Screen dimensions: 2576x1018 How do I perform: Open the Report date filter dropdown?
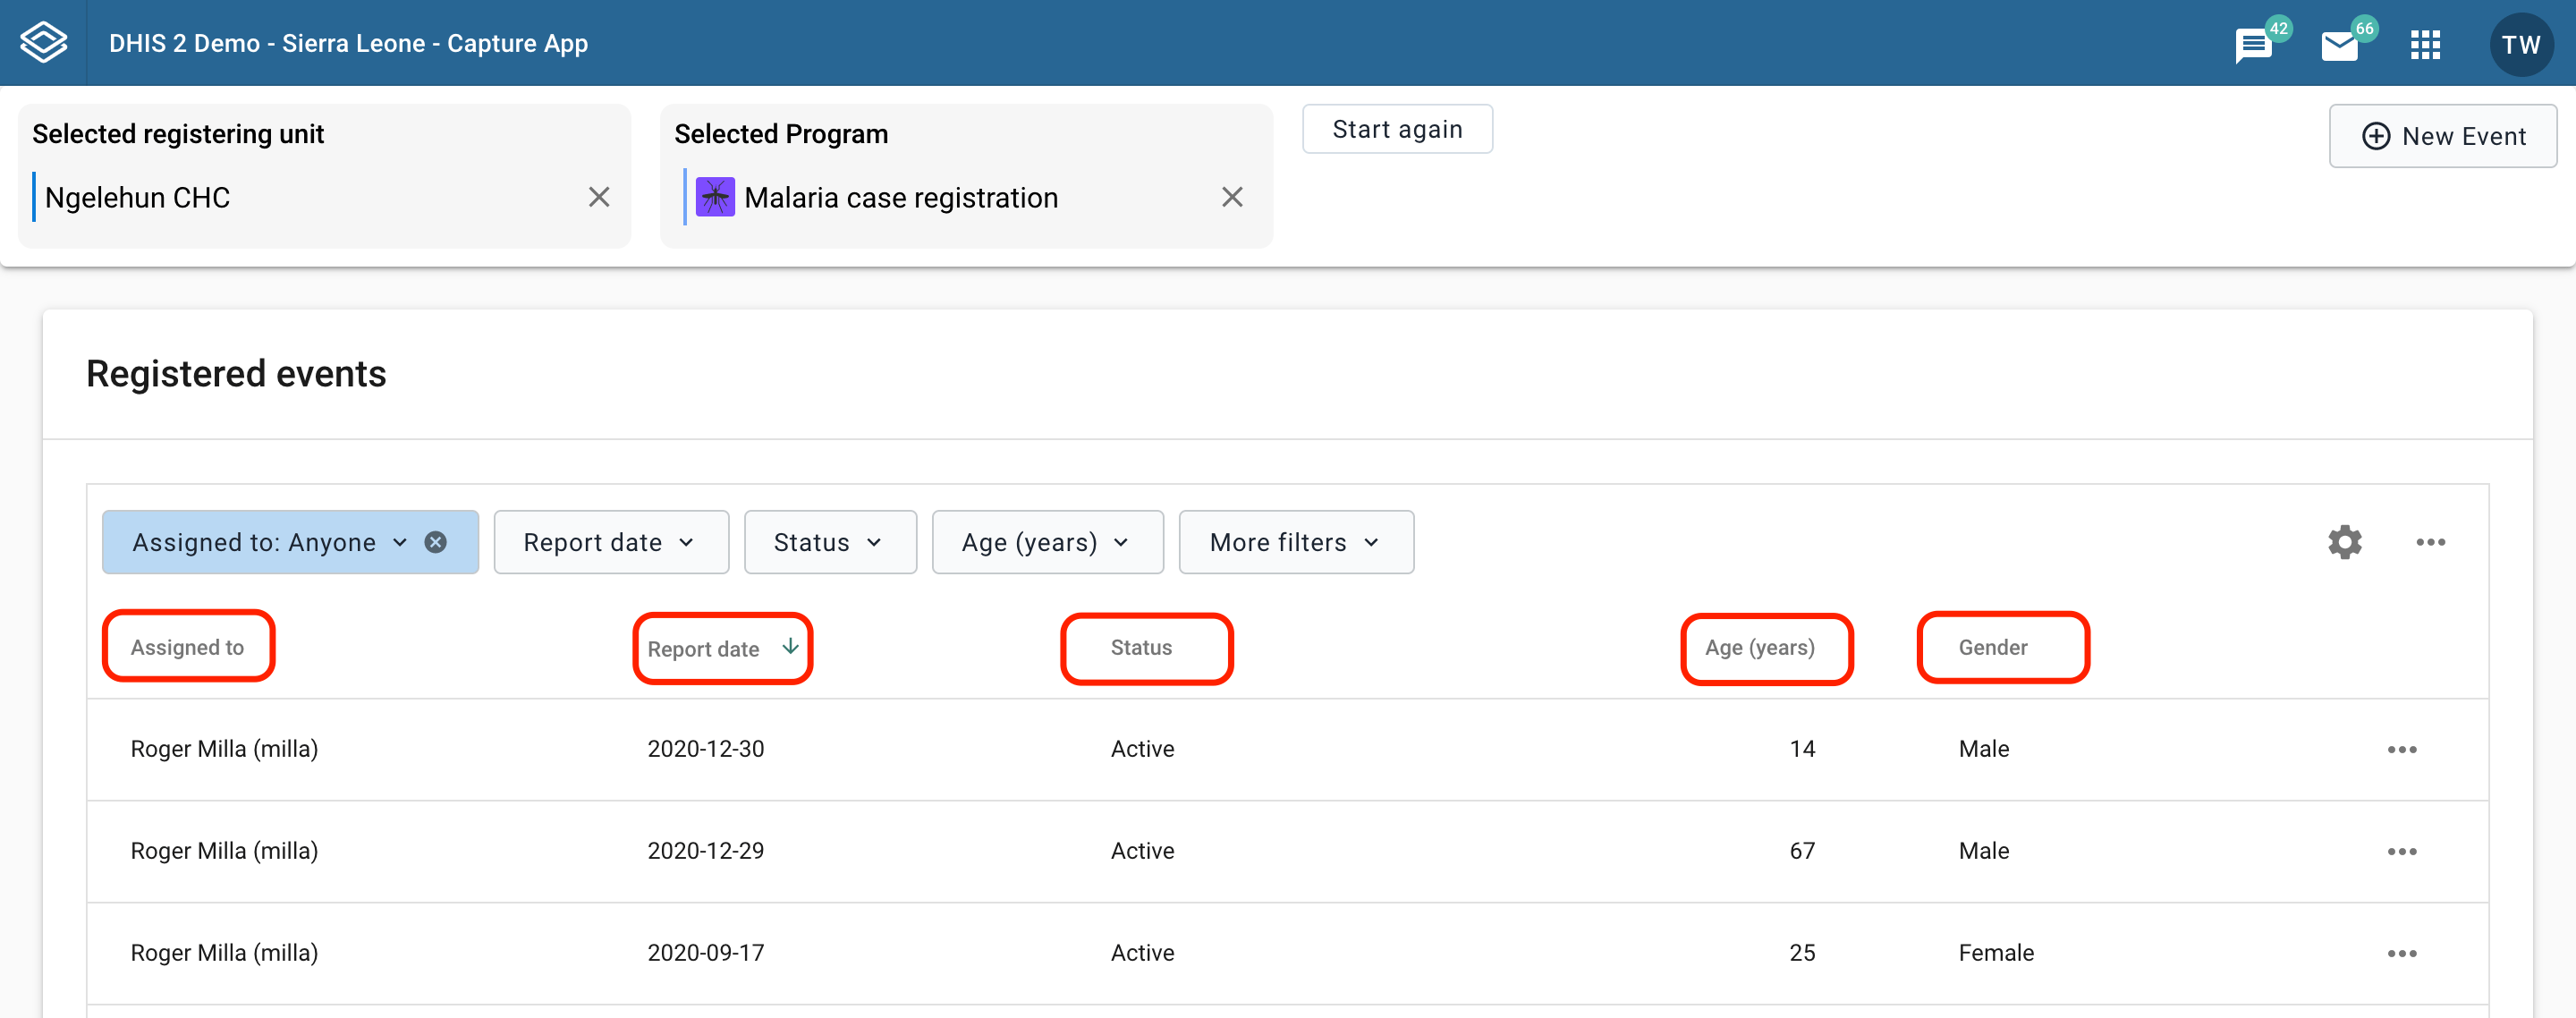[x=611, y=542]
